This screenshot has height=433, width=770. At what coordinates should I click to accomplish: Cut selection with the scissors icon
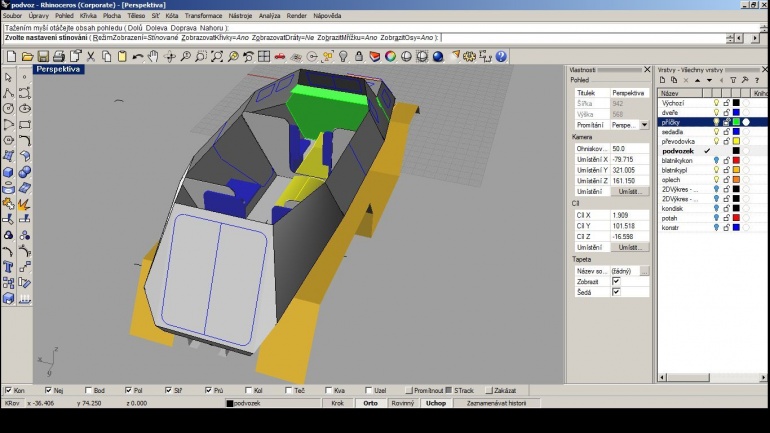click(90, 56)
